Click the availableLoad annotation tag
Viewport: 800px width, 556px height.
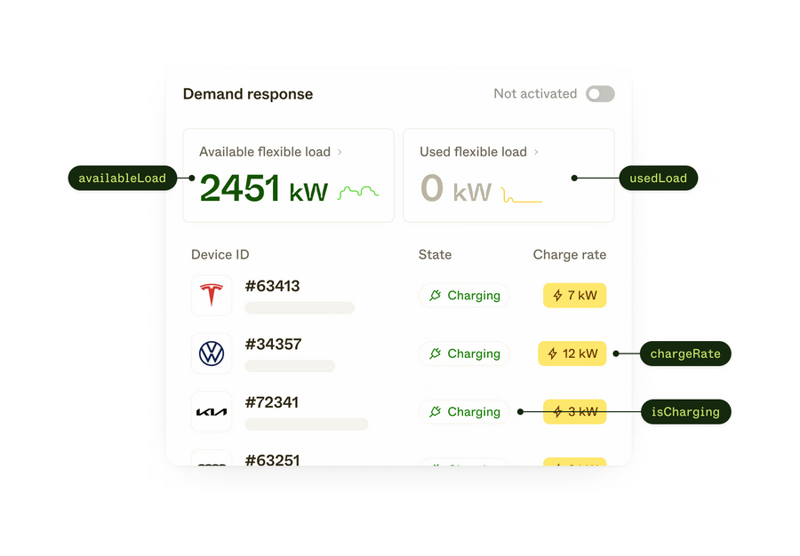[x=122, y=178]
